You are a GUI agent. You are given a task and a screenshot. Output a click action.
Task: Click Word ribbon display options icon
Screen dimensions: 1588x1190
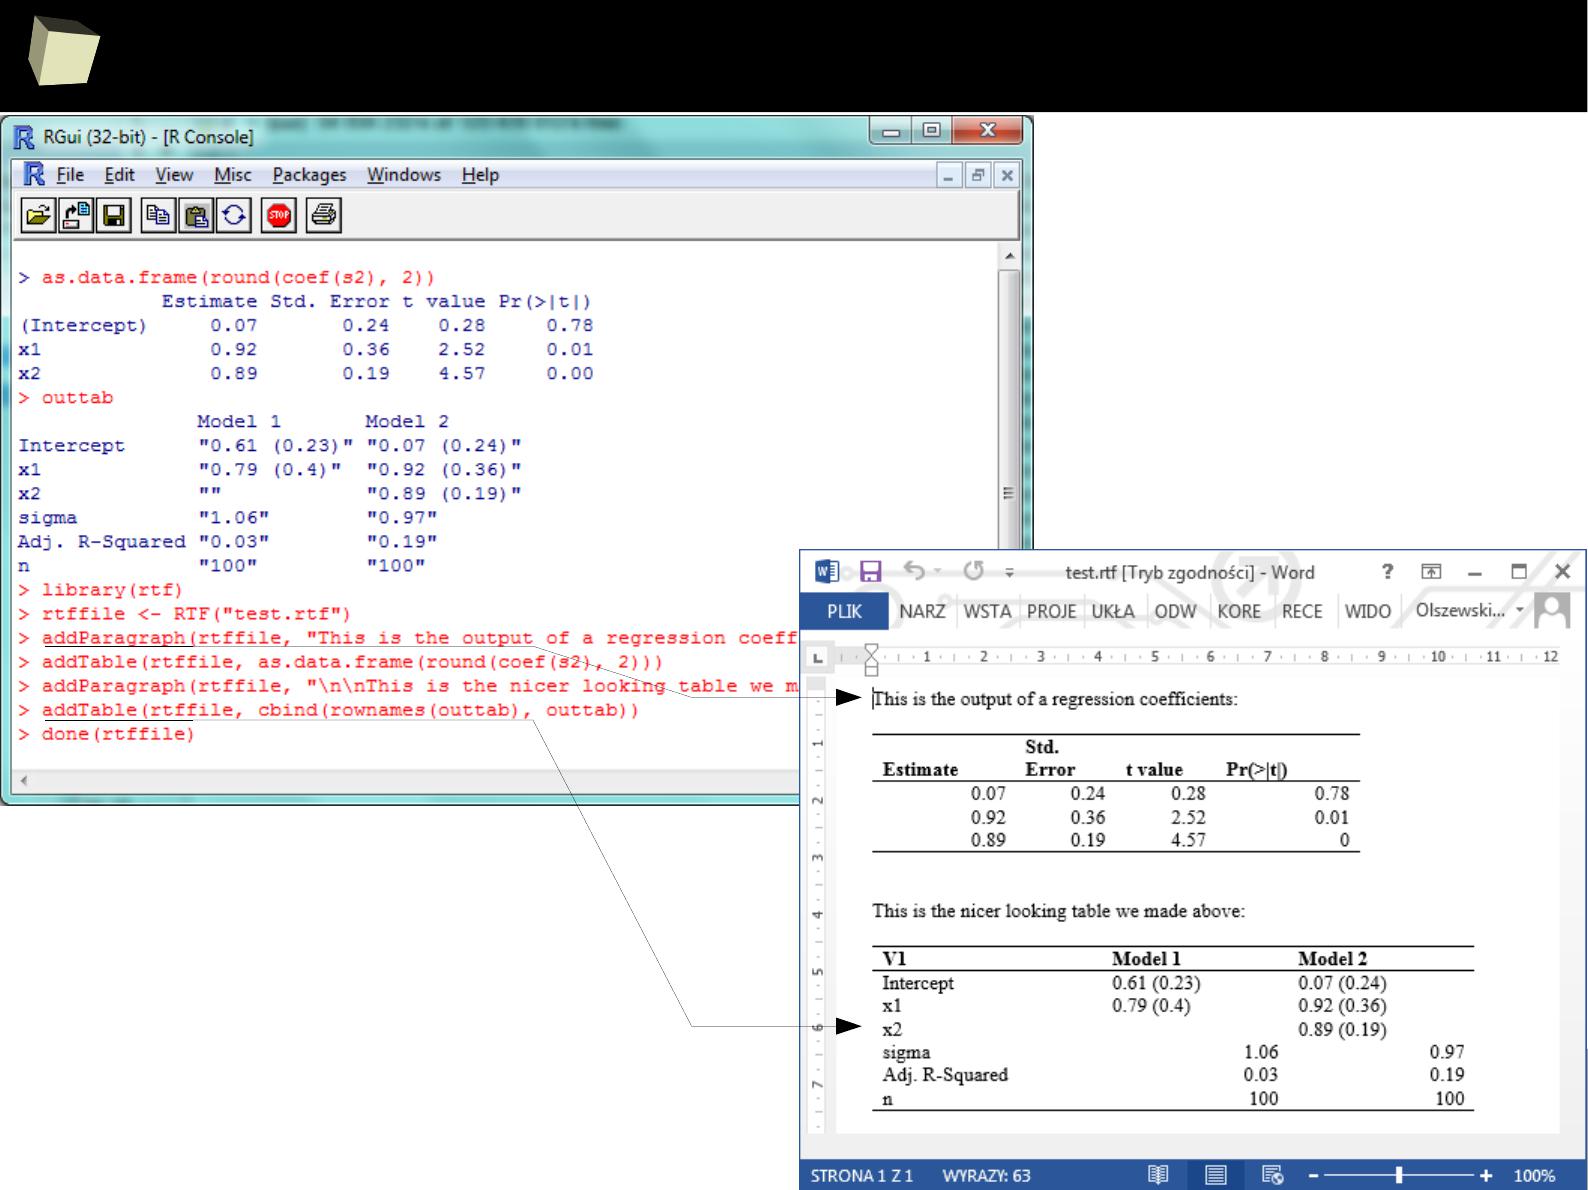1431,572
